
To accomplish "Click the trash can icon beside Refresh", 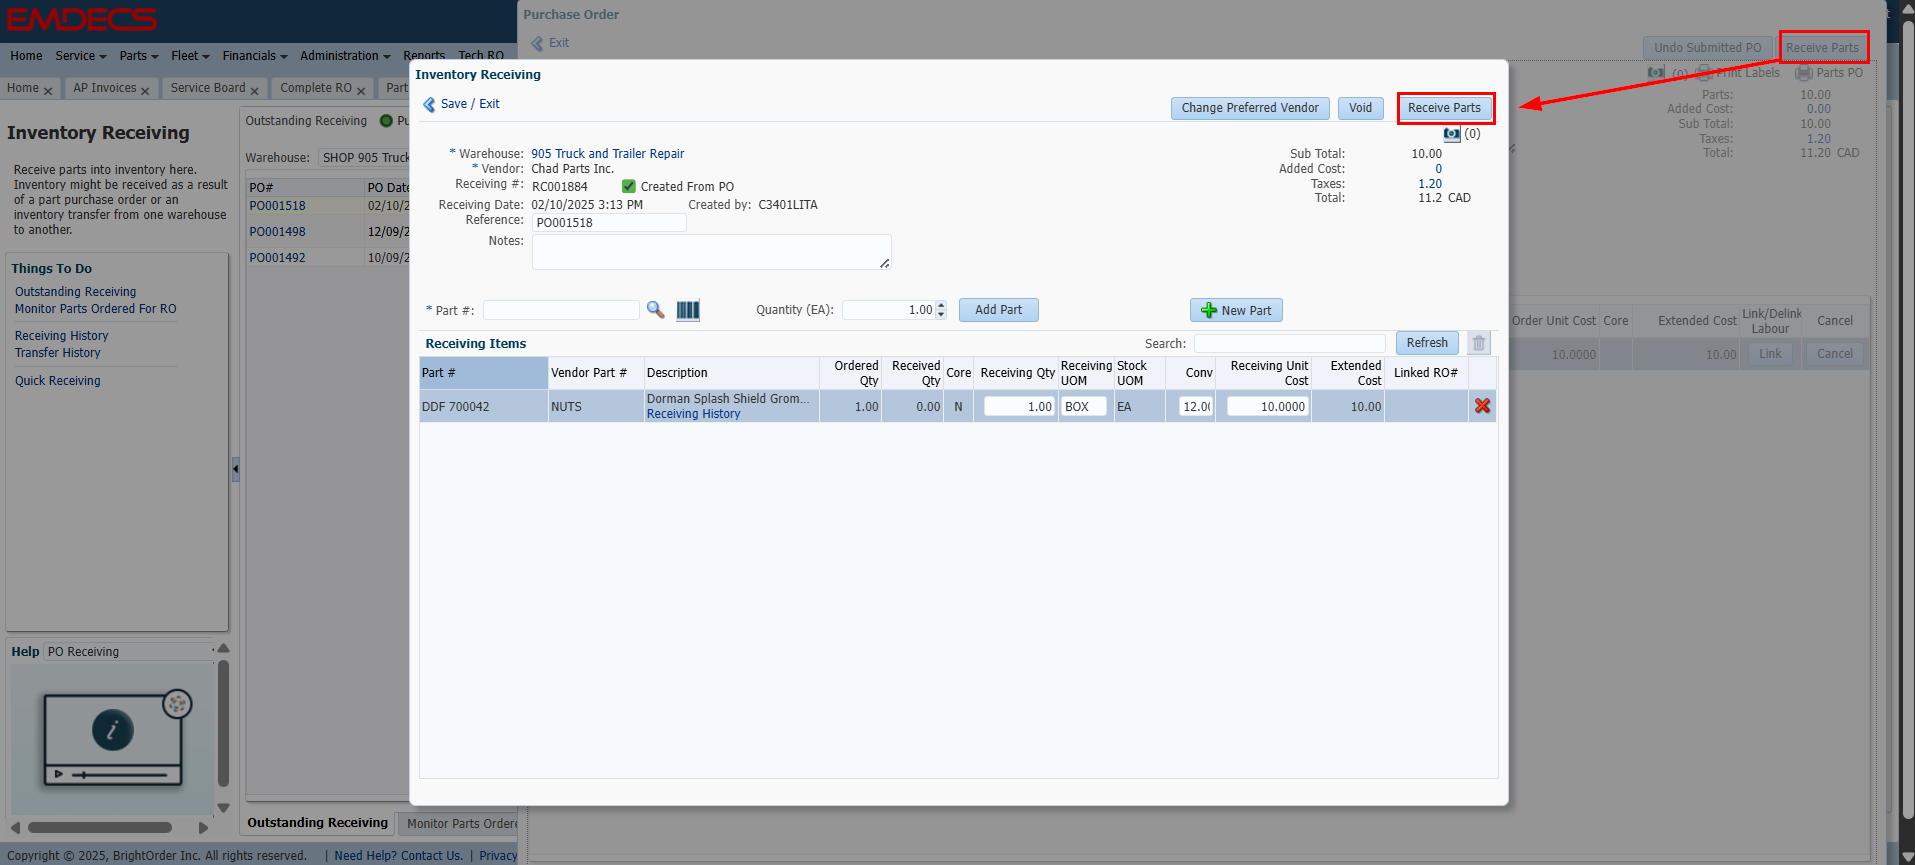I will (x=1479, y=343).
